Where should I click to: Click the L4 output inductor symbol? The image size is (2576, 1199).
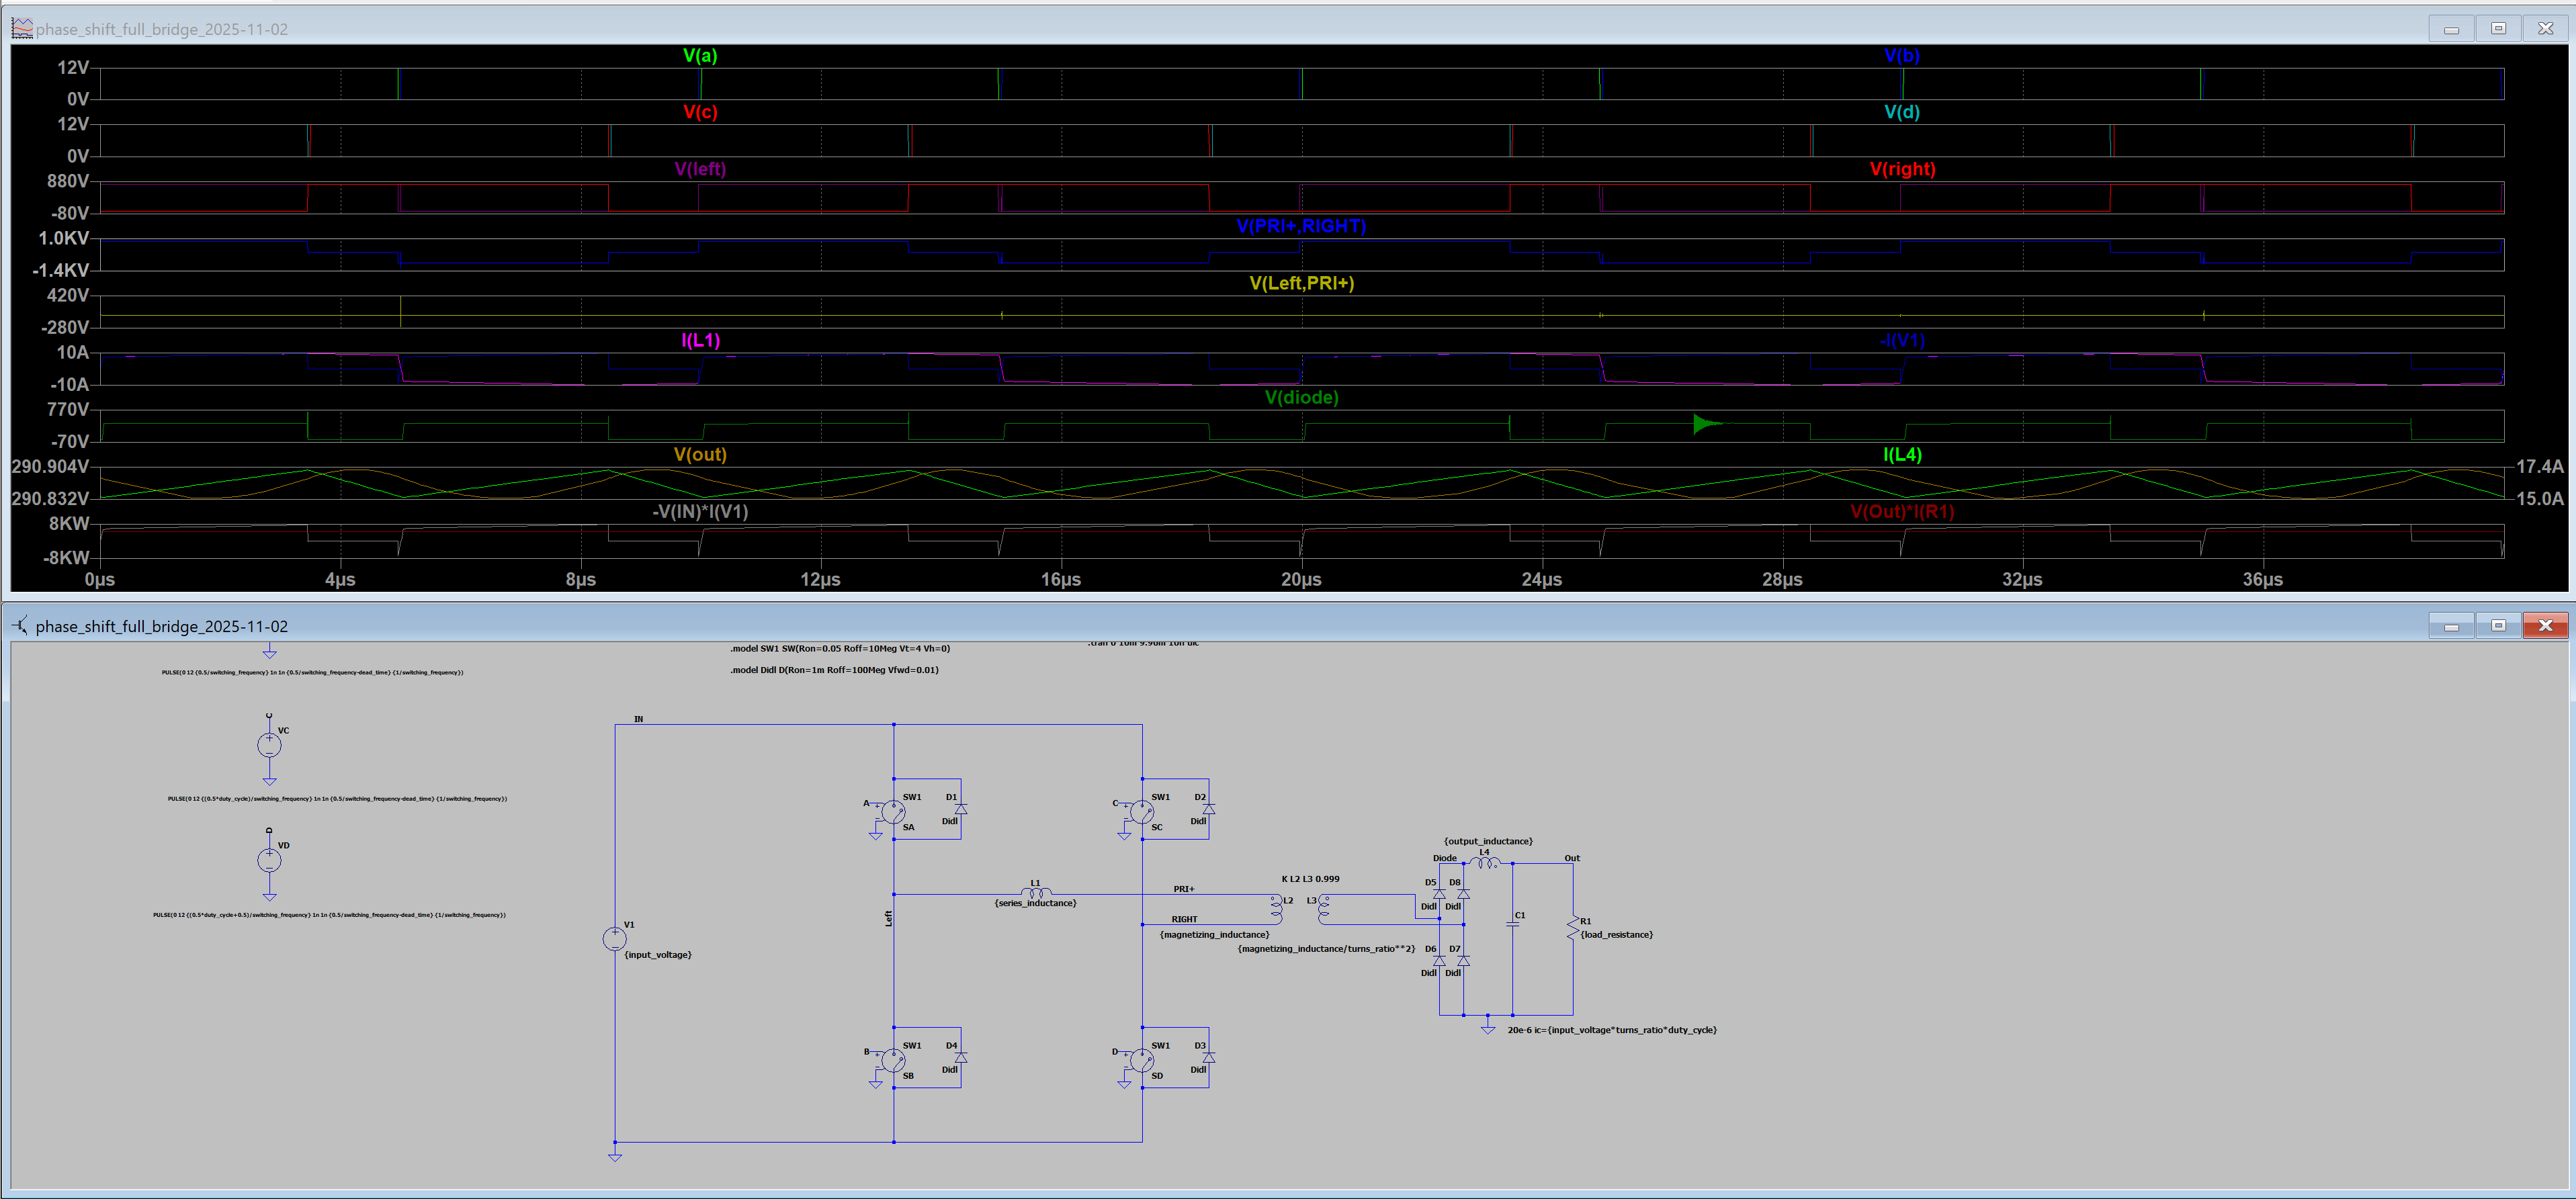point(1484,861)
